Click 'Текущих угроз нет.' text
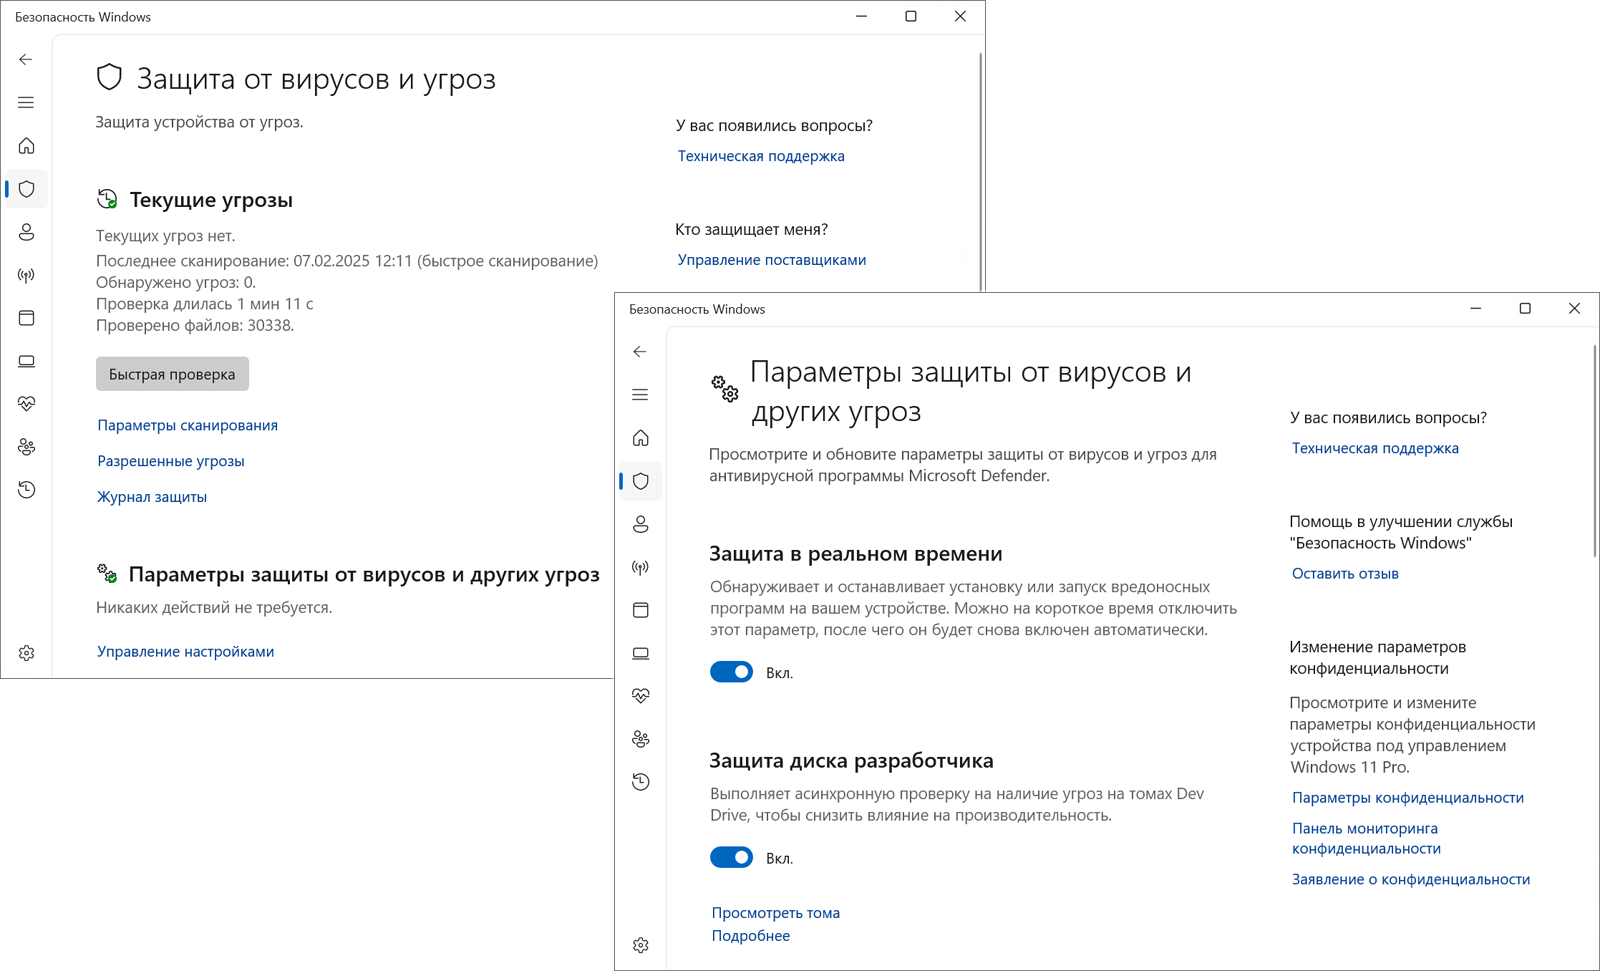This screenshot has height=971, width=1600. 166,236
